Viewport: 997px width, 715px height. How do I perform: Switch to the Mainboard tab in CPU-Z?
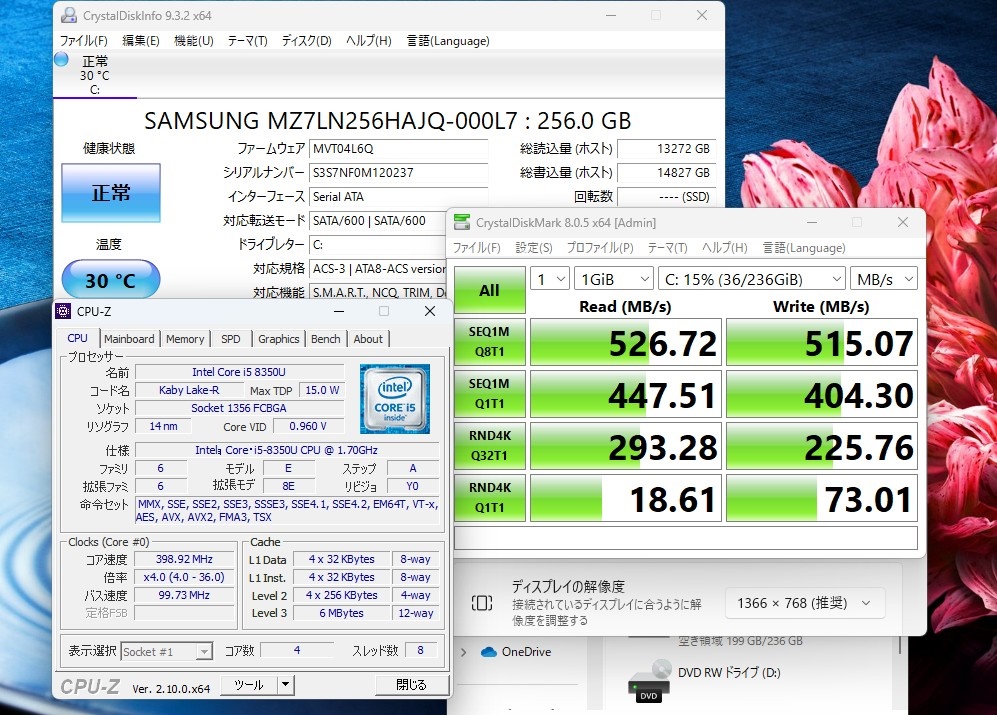click(x=129, y=339)
